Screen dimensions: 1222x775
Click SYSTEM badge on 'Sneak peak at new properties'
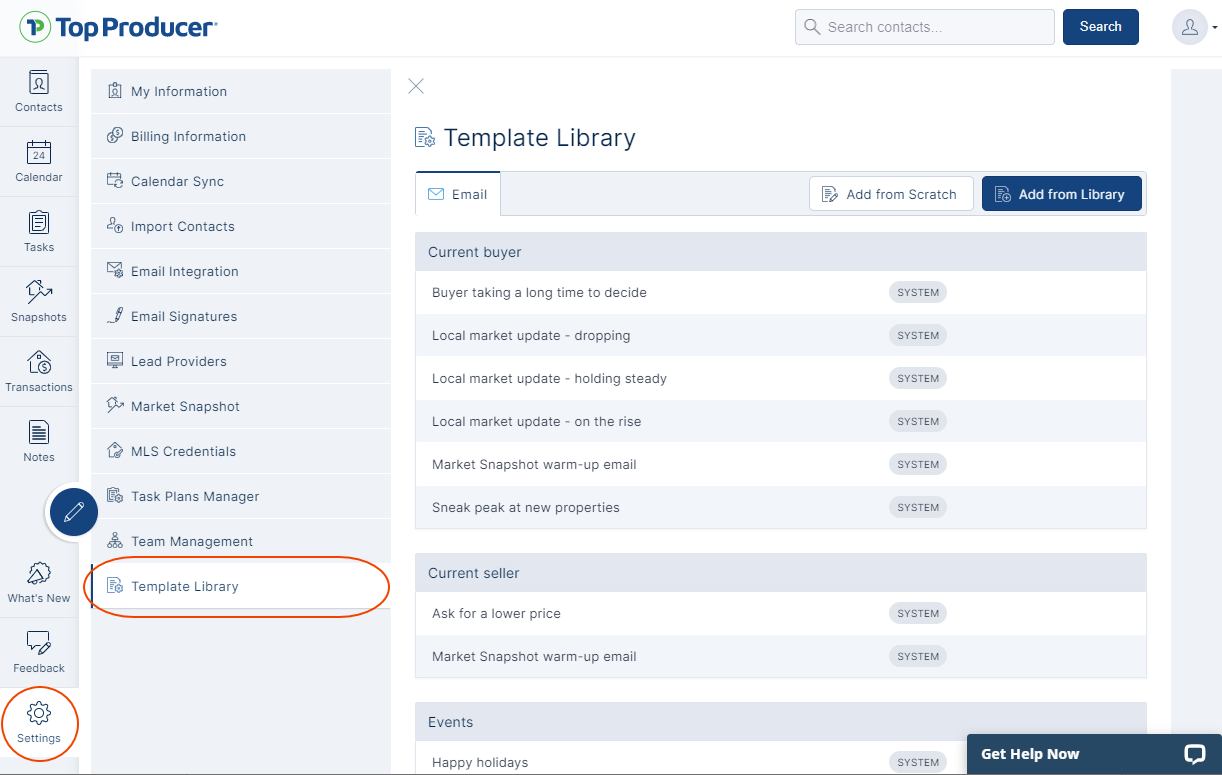(x=918, y=508)
